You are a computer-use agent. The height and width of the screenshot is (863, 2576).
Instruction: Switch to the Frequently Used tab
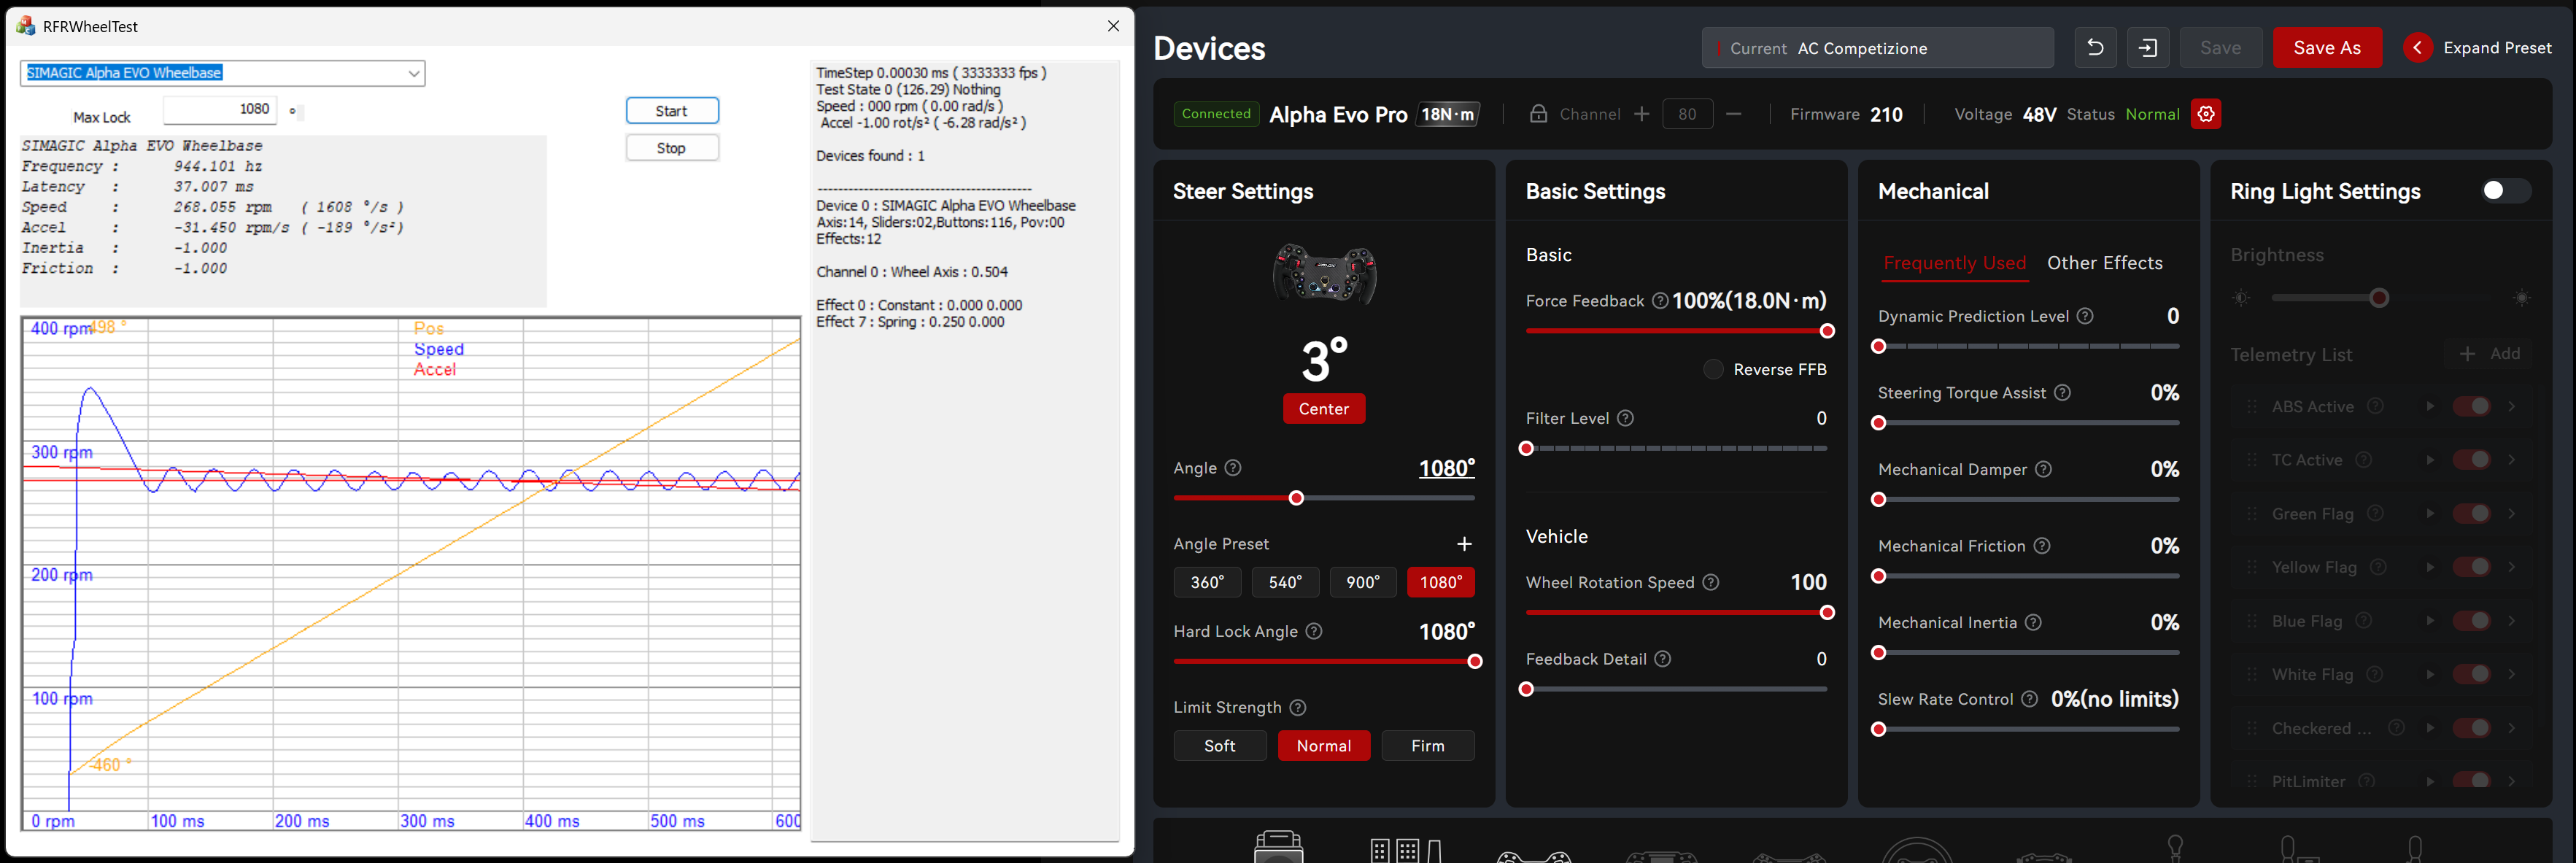1954,263
